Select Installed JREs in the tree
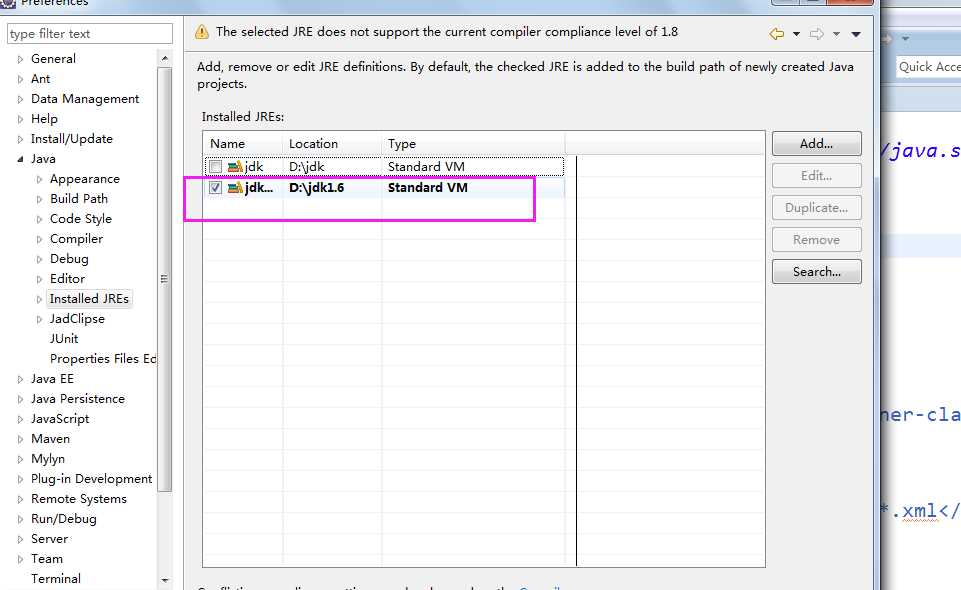 tap(89, 299)
